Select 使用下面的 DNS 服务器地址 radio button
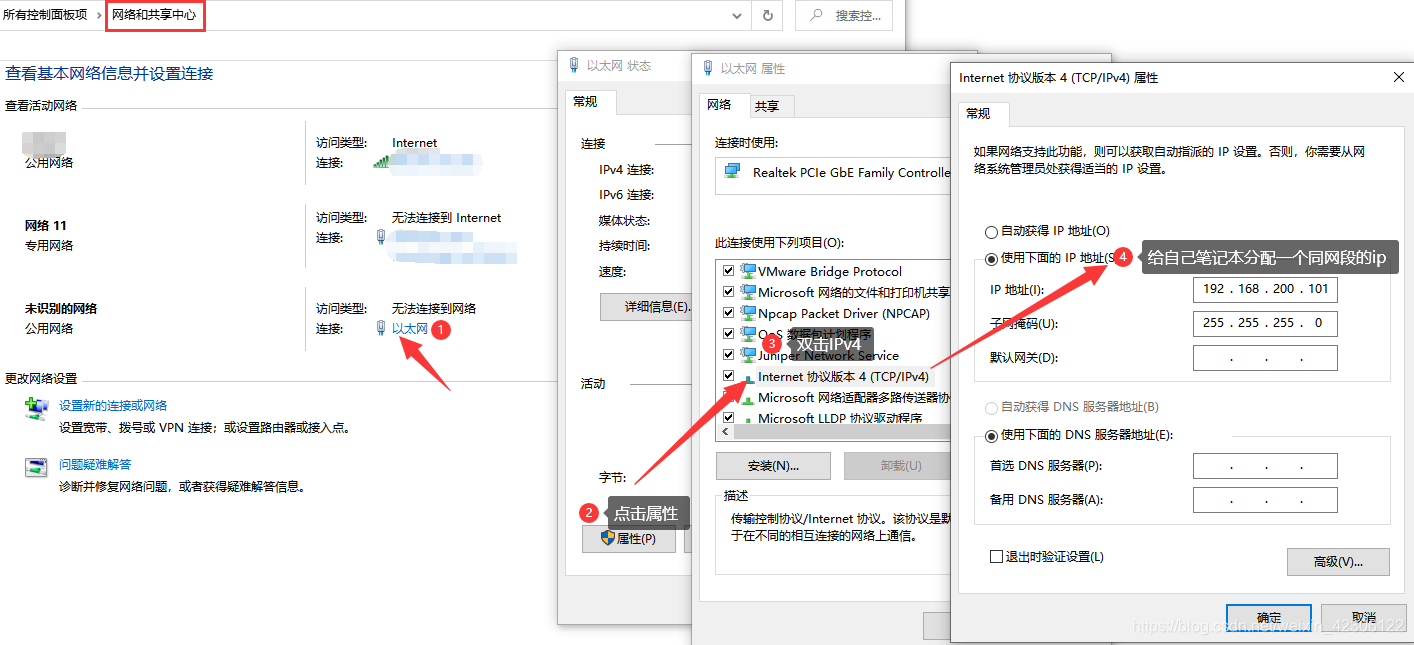1414x645 pixels. [x=991, y=435]
